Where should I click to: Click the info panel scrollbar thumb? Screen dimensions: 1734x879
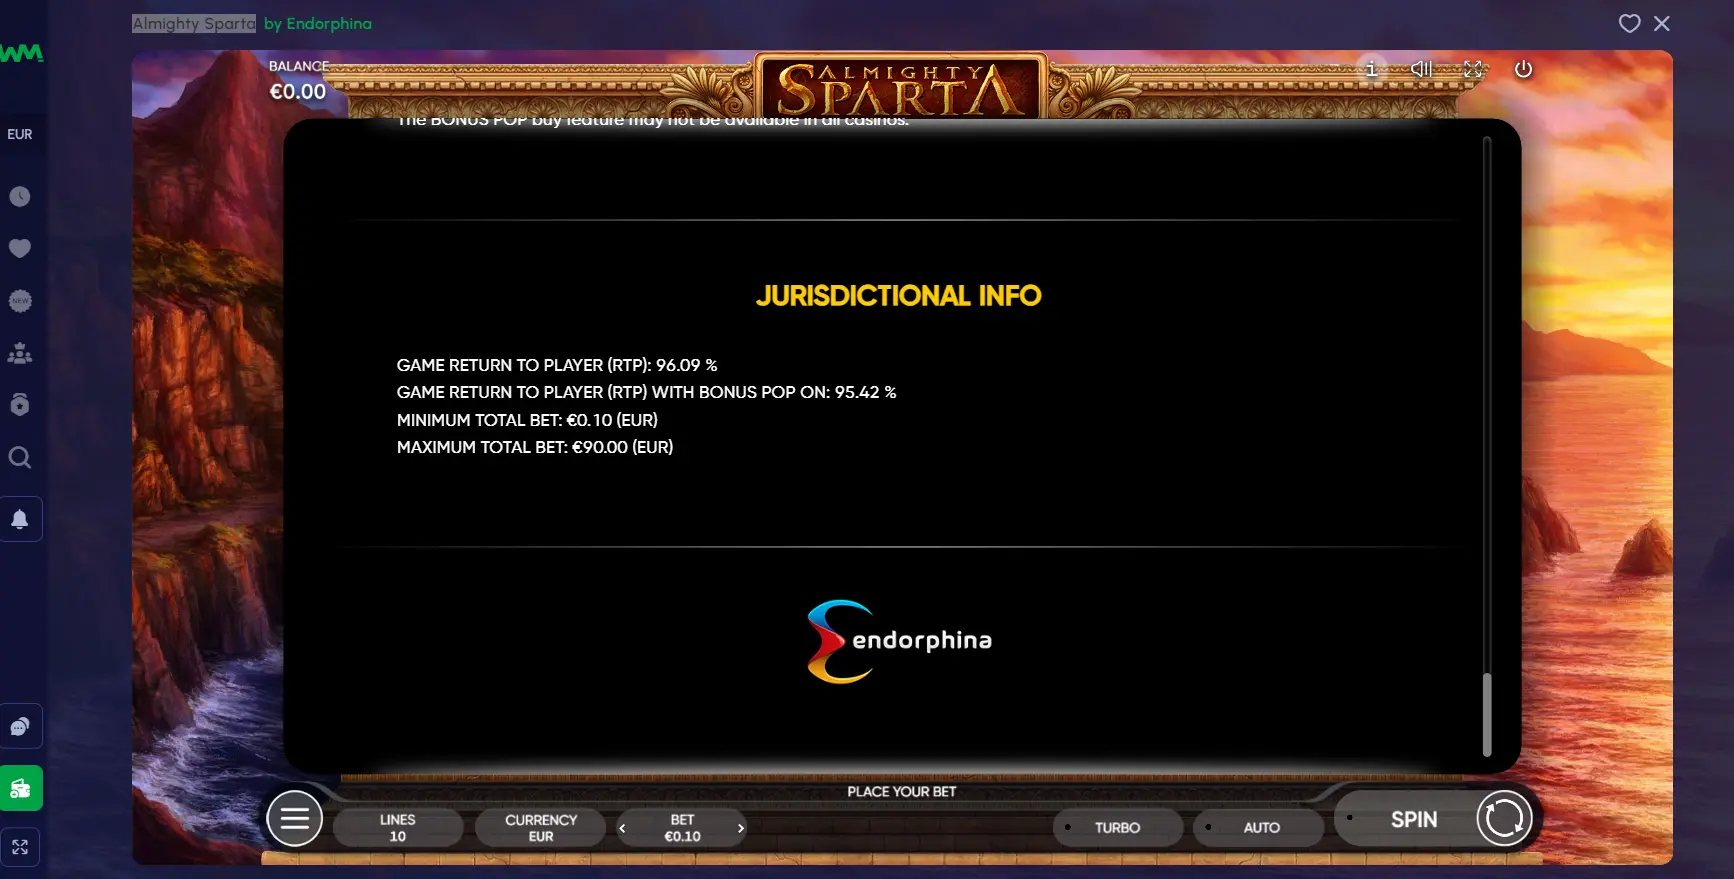click(x=1486, y=714)
